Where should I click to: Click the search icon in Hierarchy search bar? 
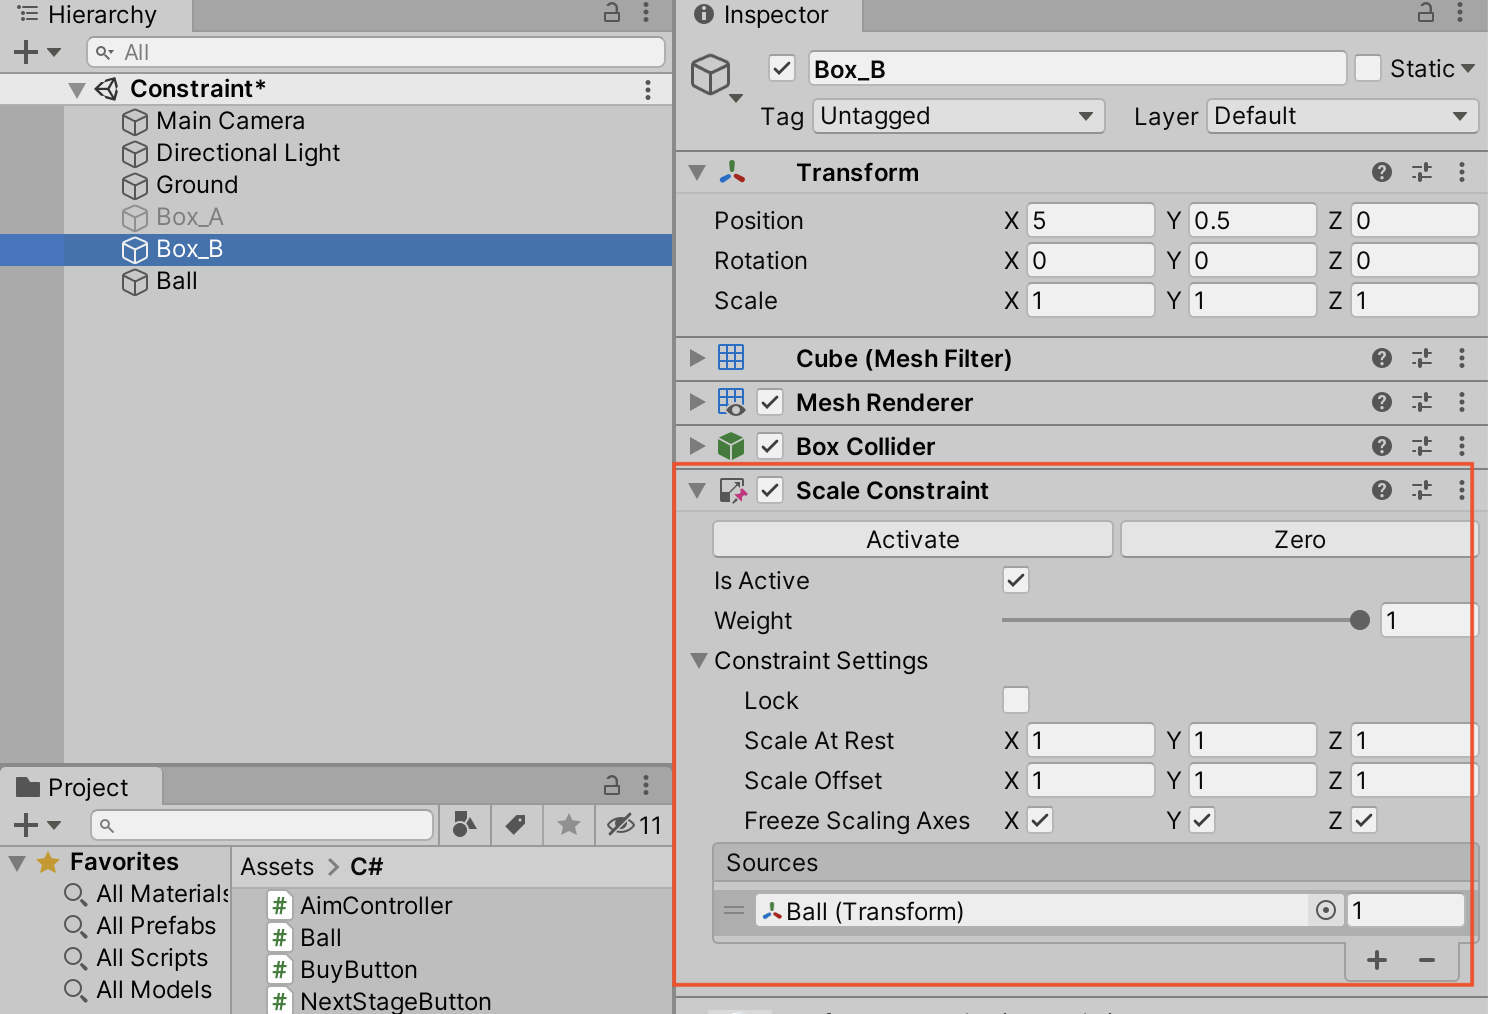(103, 51)
